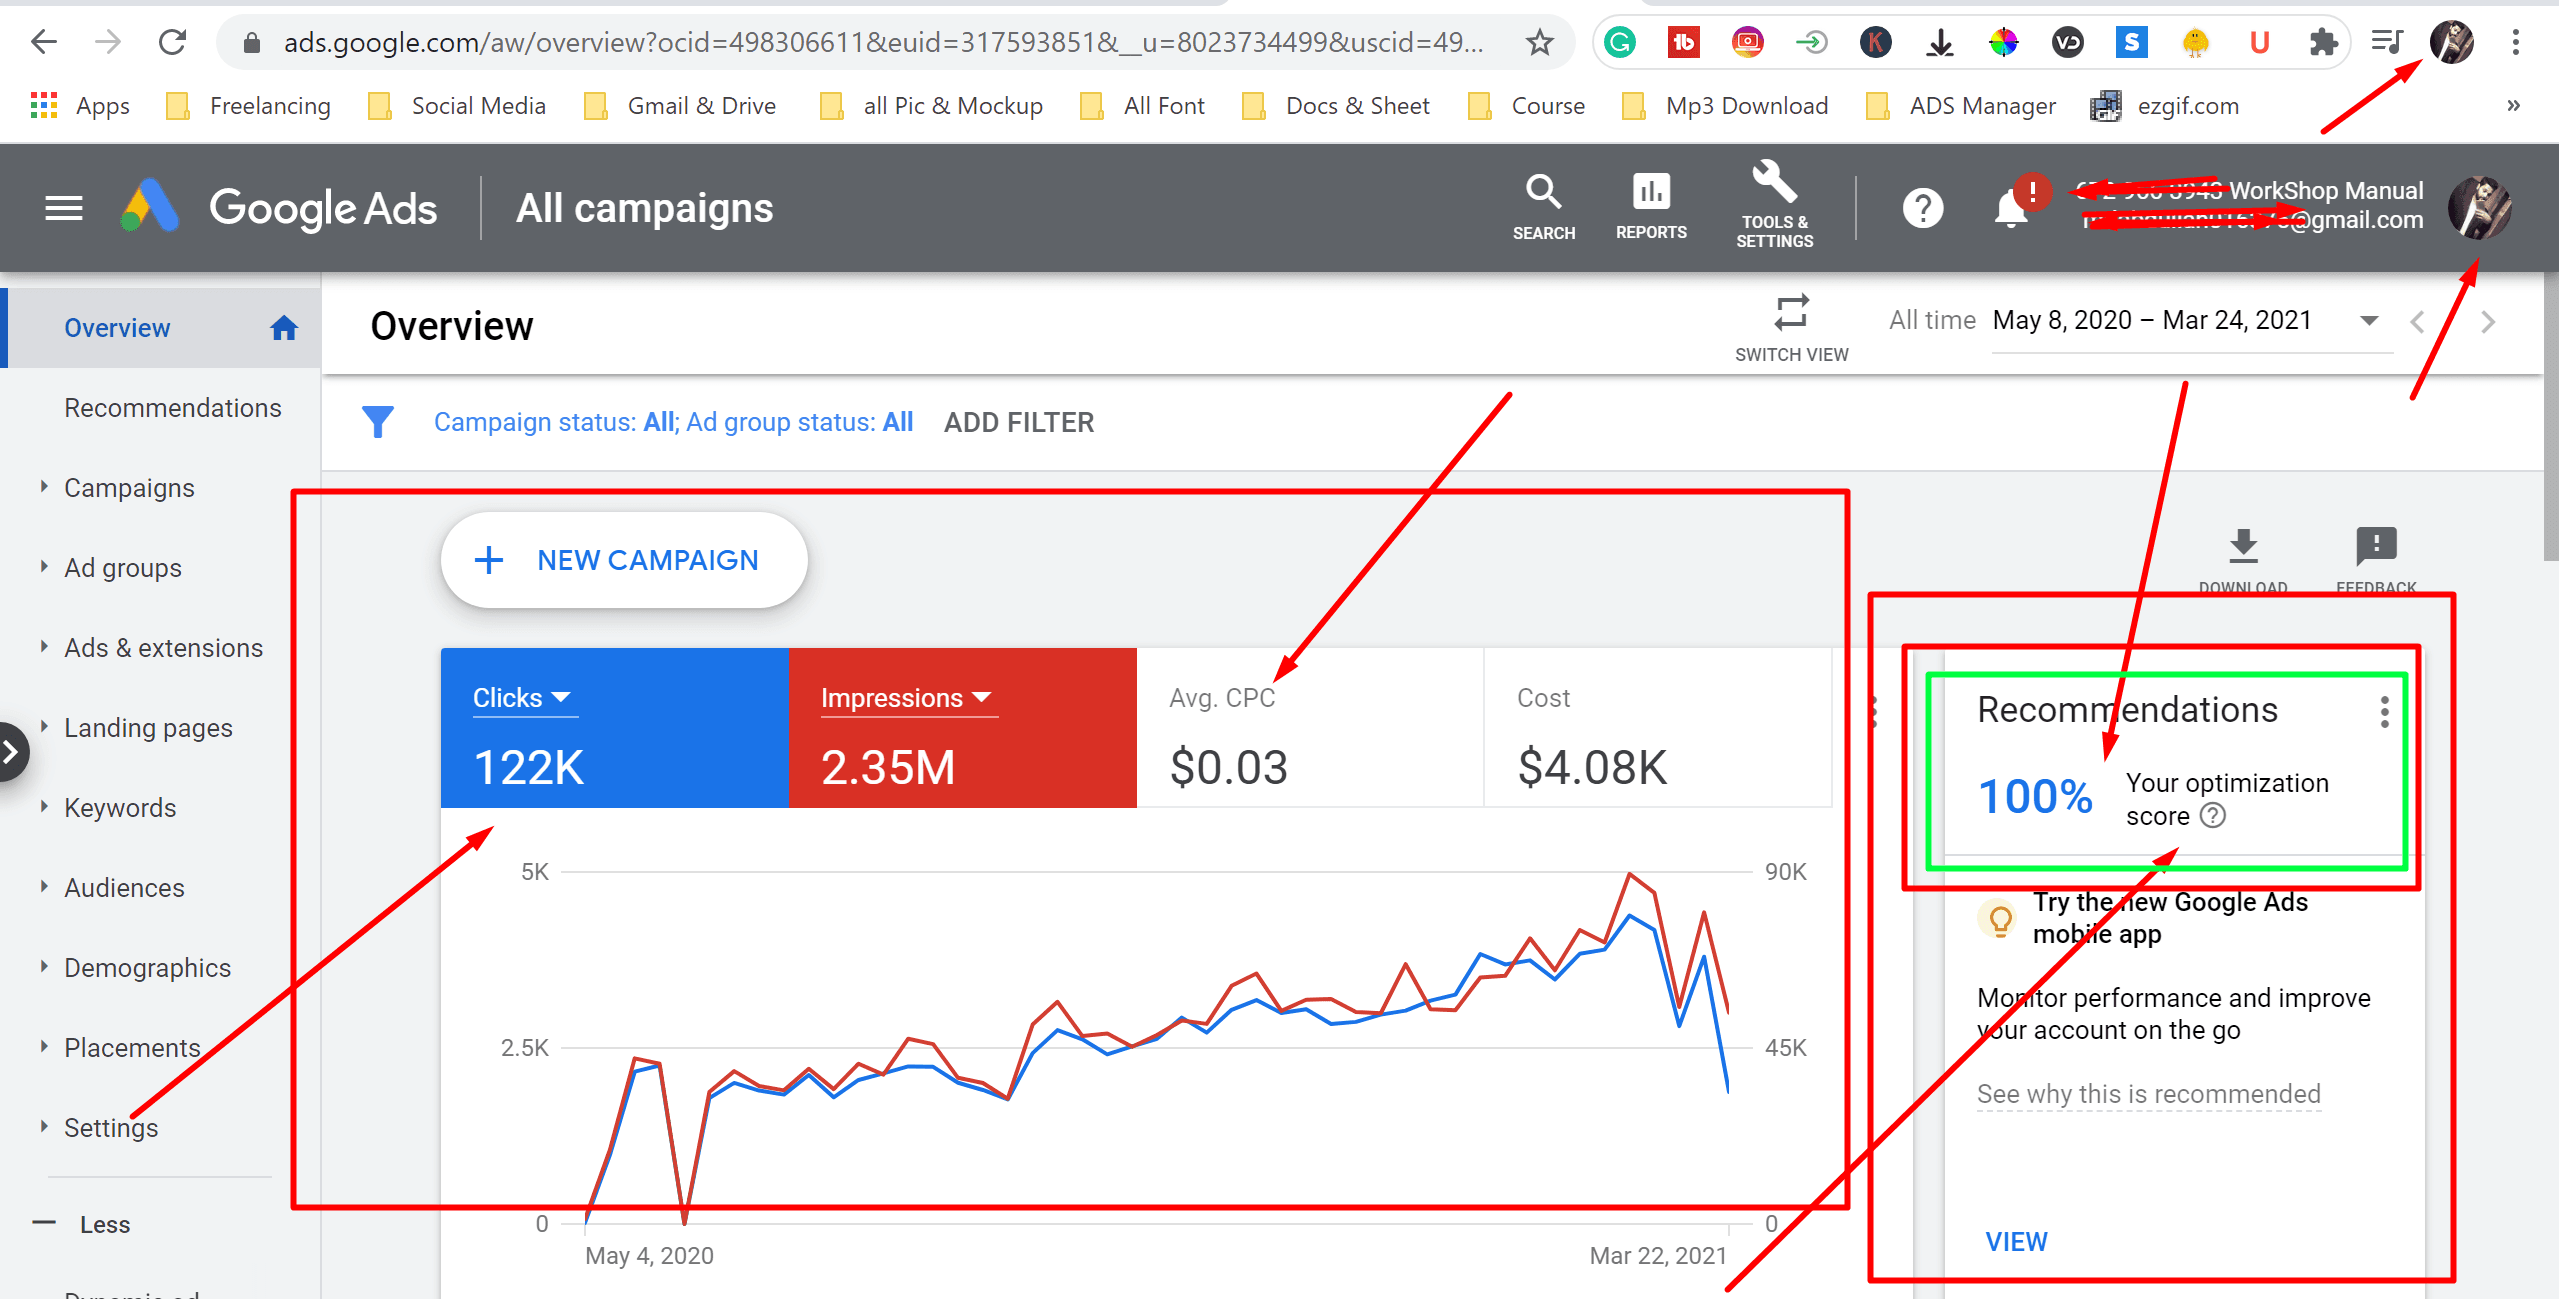This screenshot has height=1299, width=2559.
Task: Open the Help question mark
Action: (1922, 208)
